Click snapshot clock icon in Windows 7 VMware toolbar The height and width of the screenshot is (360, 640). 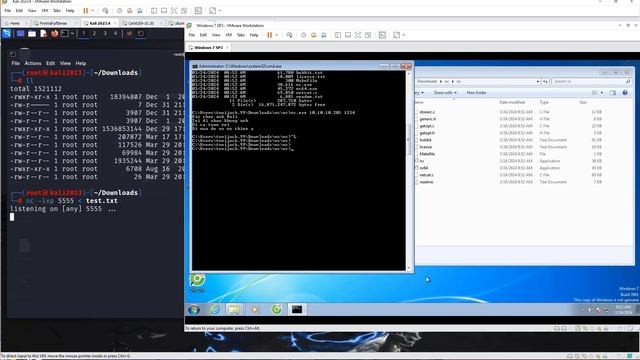(x=303, y=35)
